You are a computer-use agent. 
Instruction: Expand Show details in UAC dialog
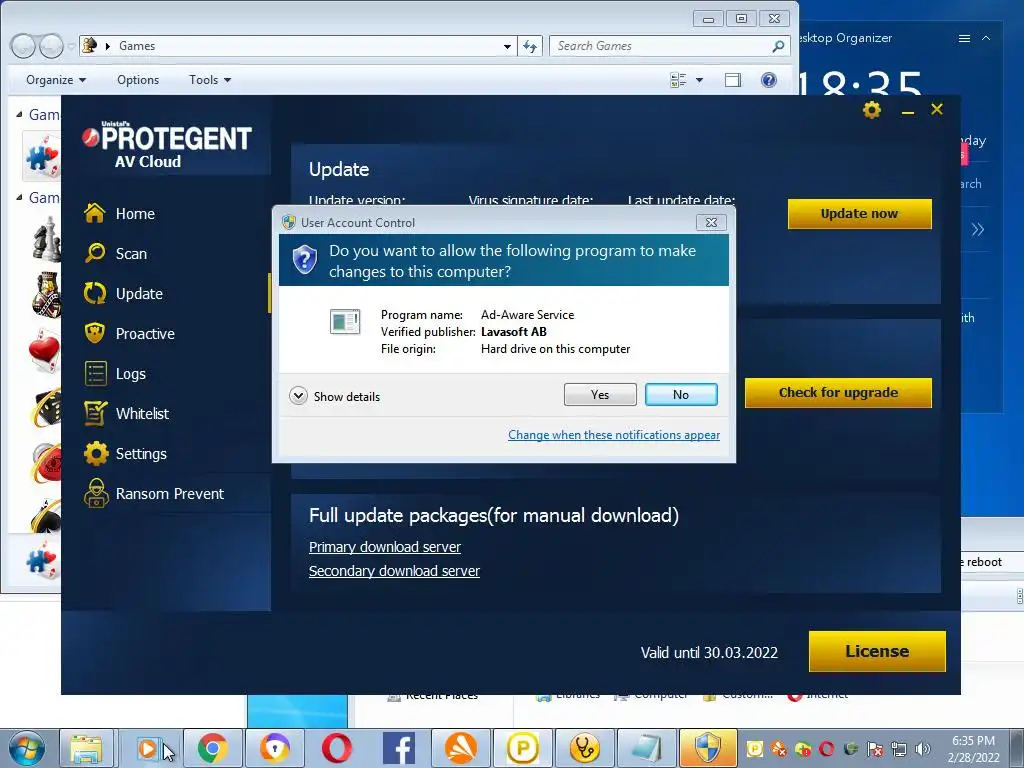[x=334, y=396]
